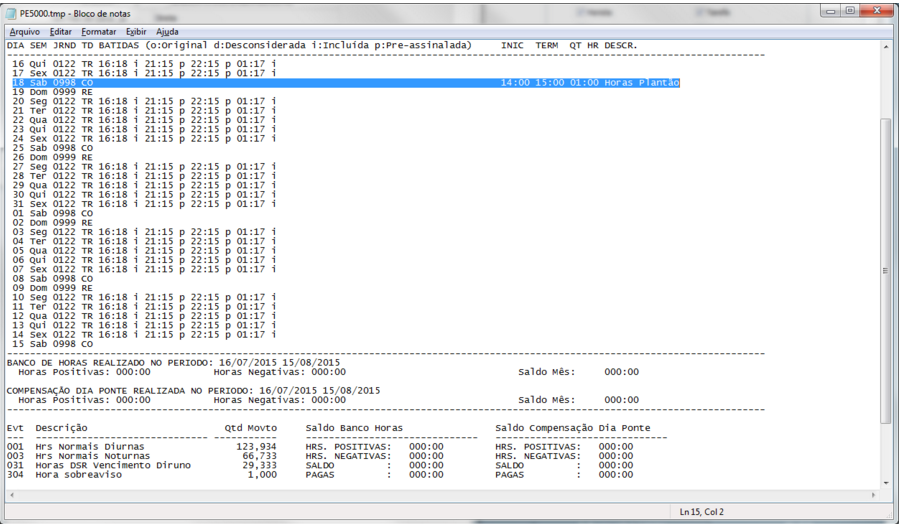Click 'Ln 15, Col 2' in status bar
Viewport: 900px width, 524px height.
pos(702,512)
